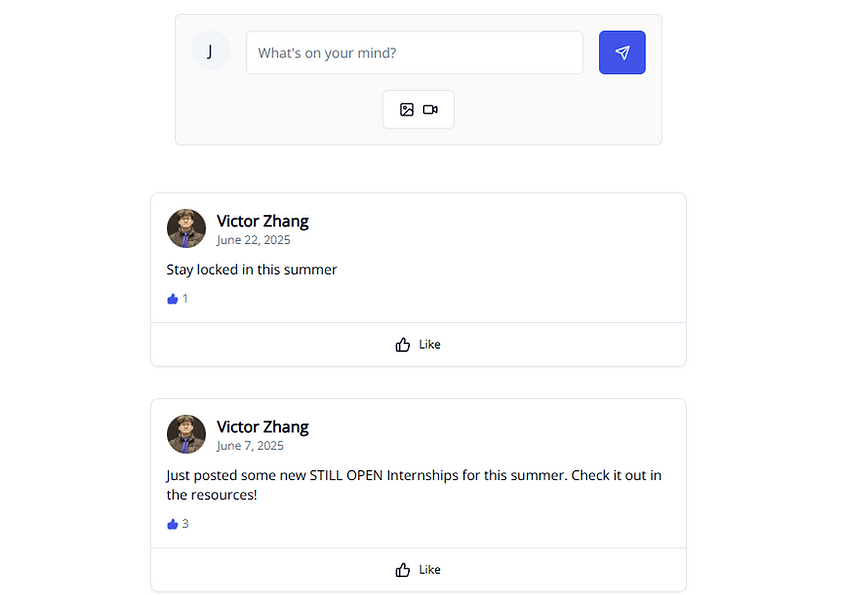Open Victor Zhang name link on second post

263,427
